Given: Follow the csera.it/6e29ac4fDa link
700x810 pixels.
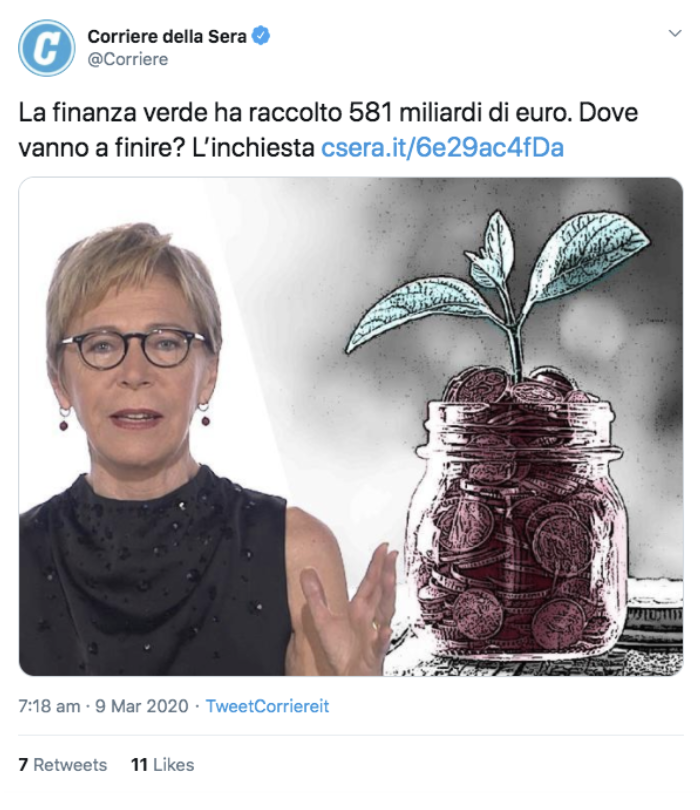Looking at the screenshot, I should (442, 148).
